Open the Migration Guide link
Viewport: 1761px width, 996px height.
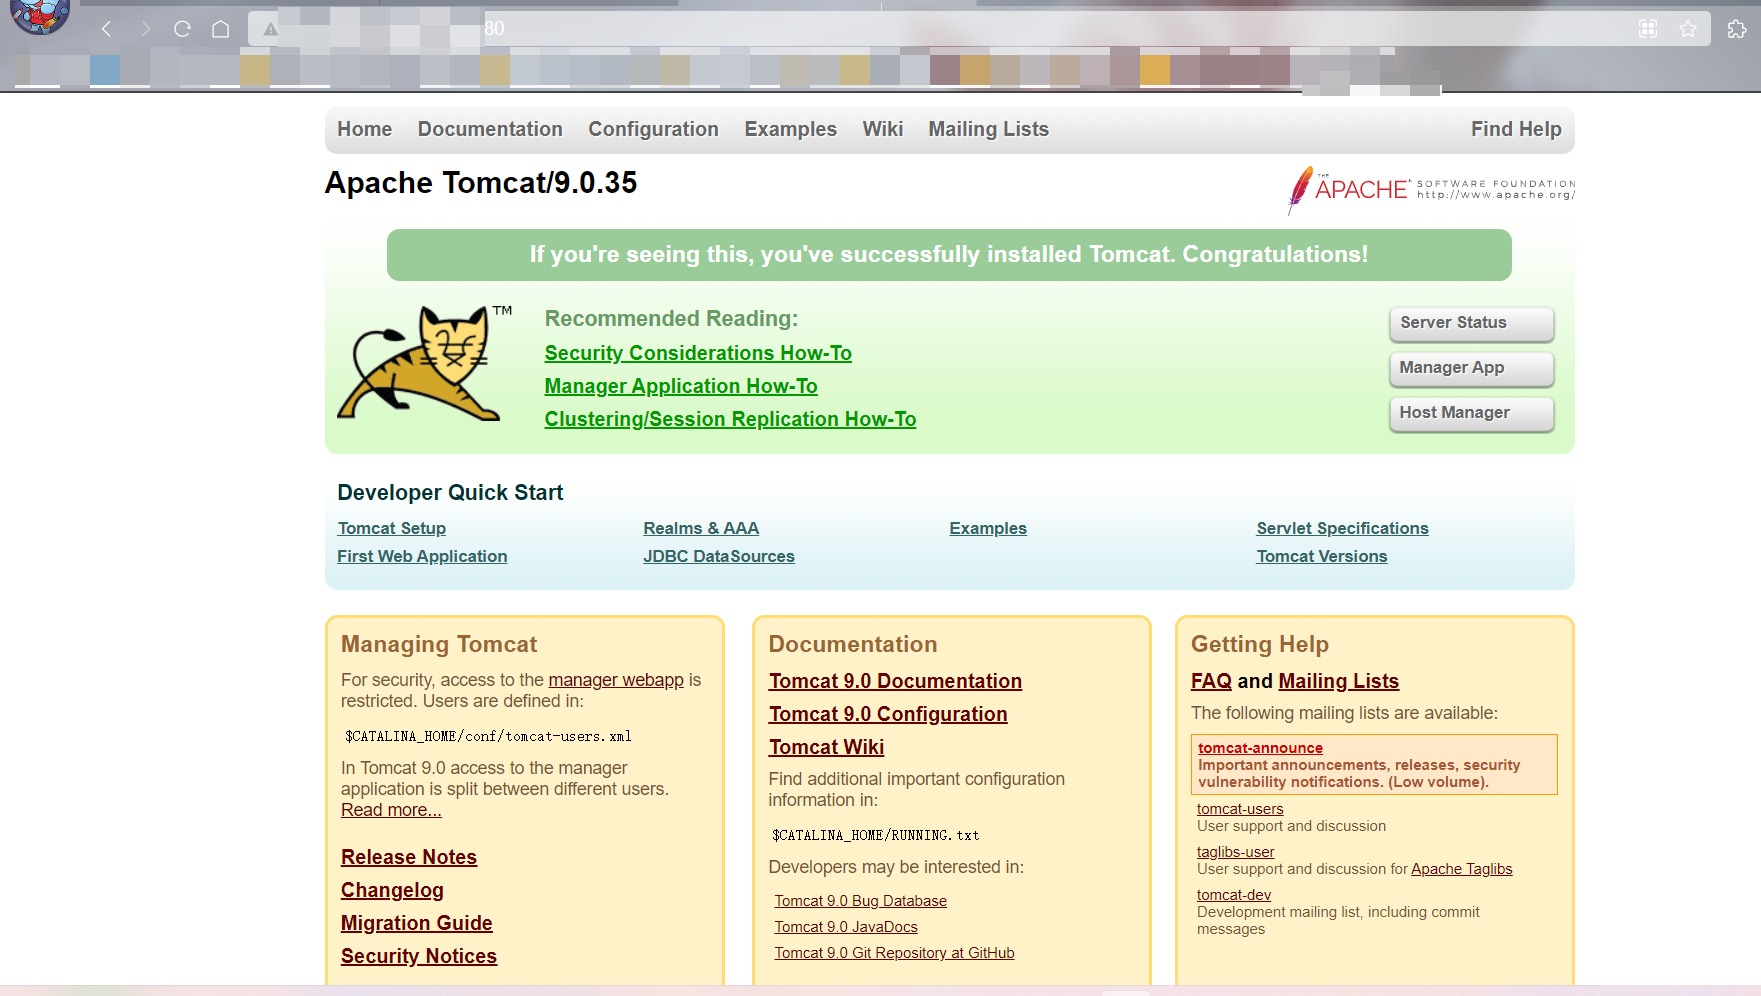tap(417, 923)
